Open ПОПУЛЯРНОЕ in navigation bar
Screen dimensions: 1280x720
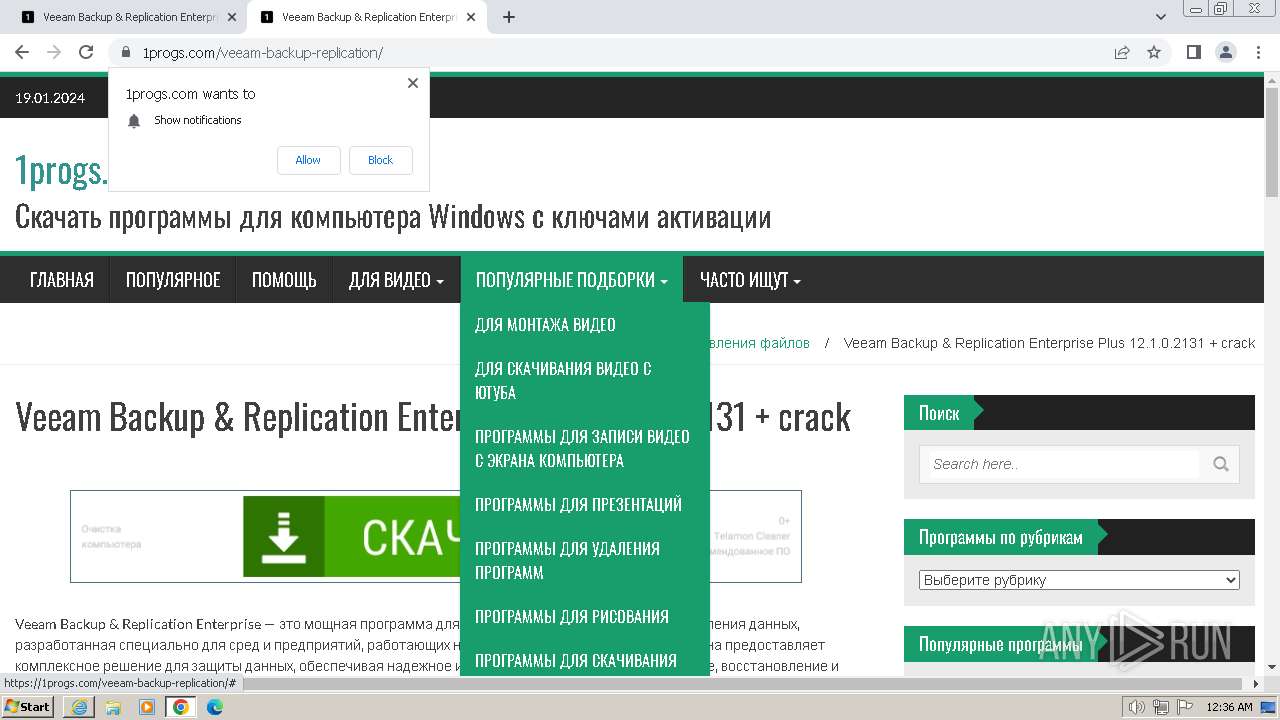(173, 280)
